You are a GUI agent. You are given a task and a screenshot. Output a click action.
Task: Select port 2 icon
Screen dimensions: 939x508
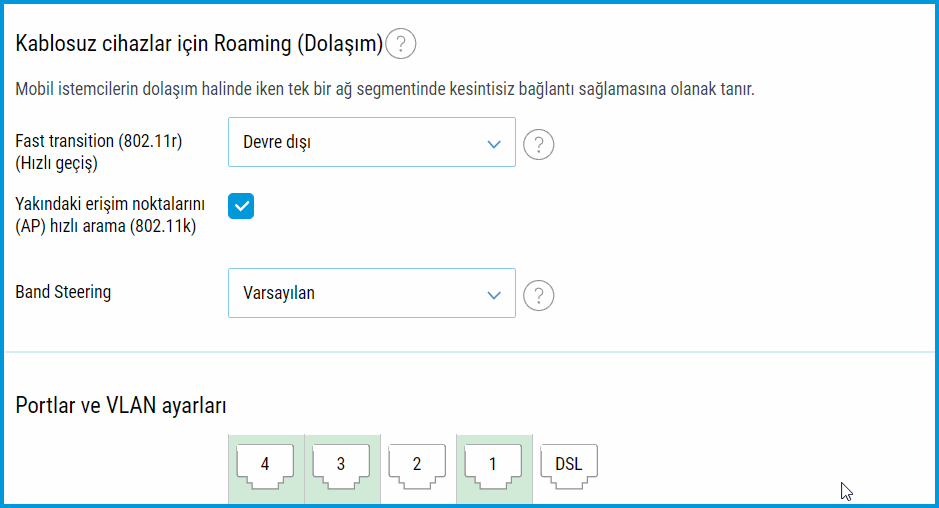tap(417, 464)
